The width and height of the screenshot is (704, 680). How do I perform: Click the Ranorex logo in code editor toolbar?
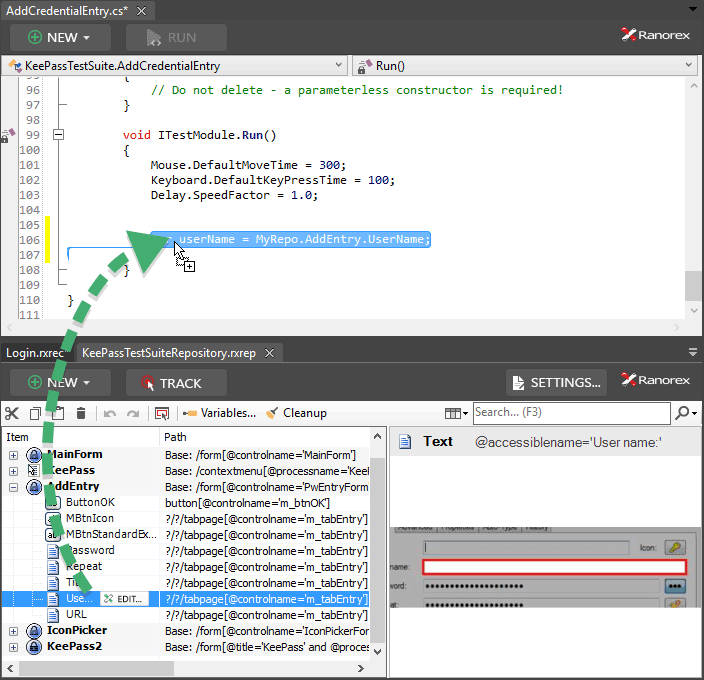click(x=656, y=35)
